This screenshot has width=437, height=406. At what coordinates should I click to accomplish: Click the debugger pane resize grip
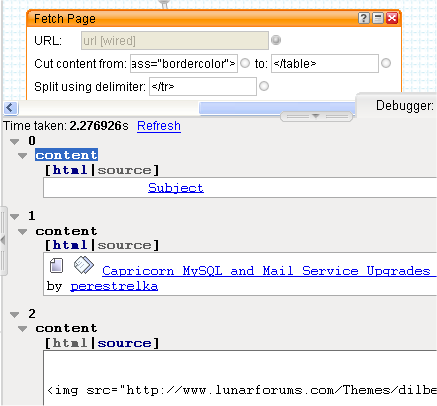316,116
